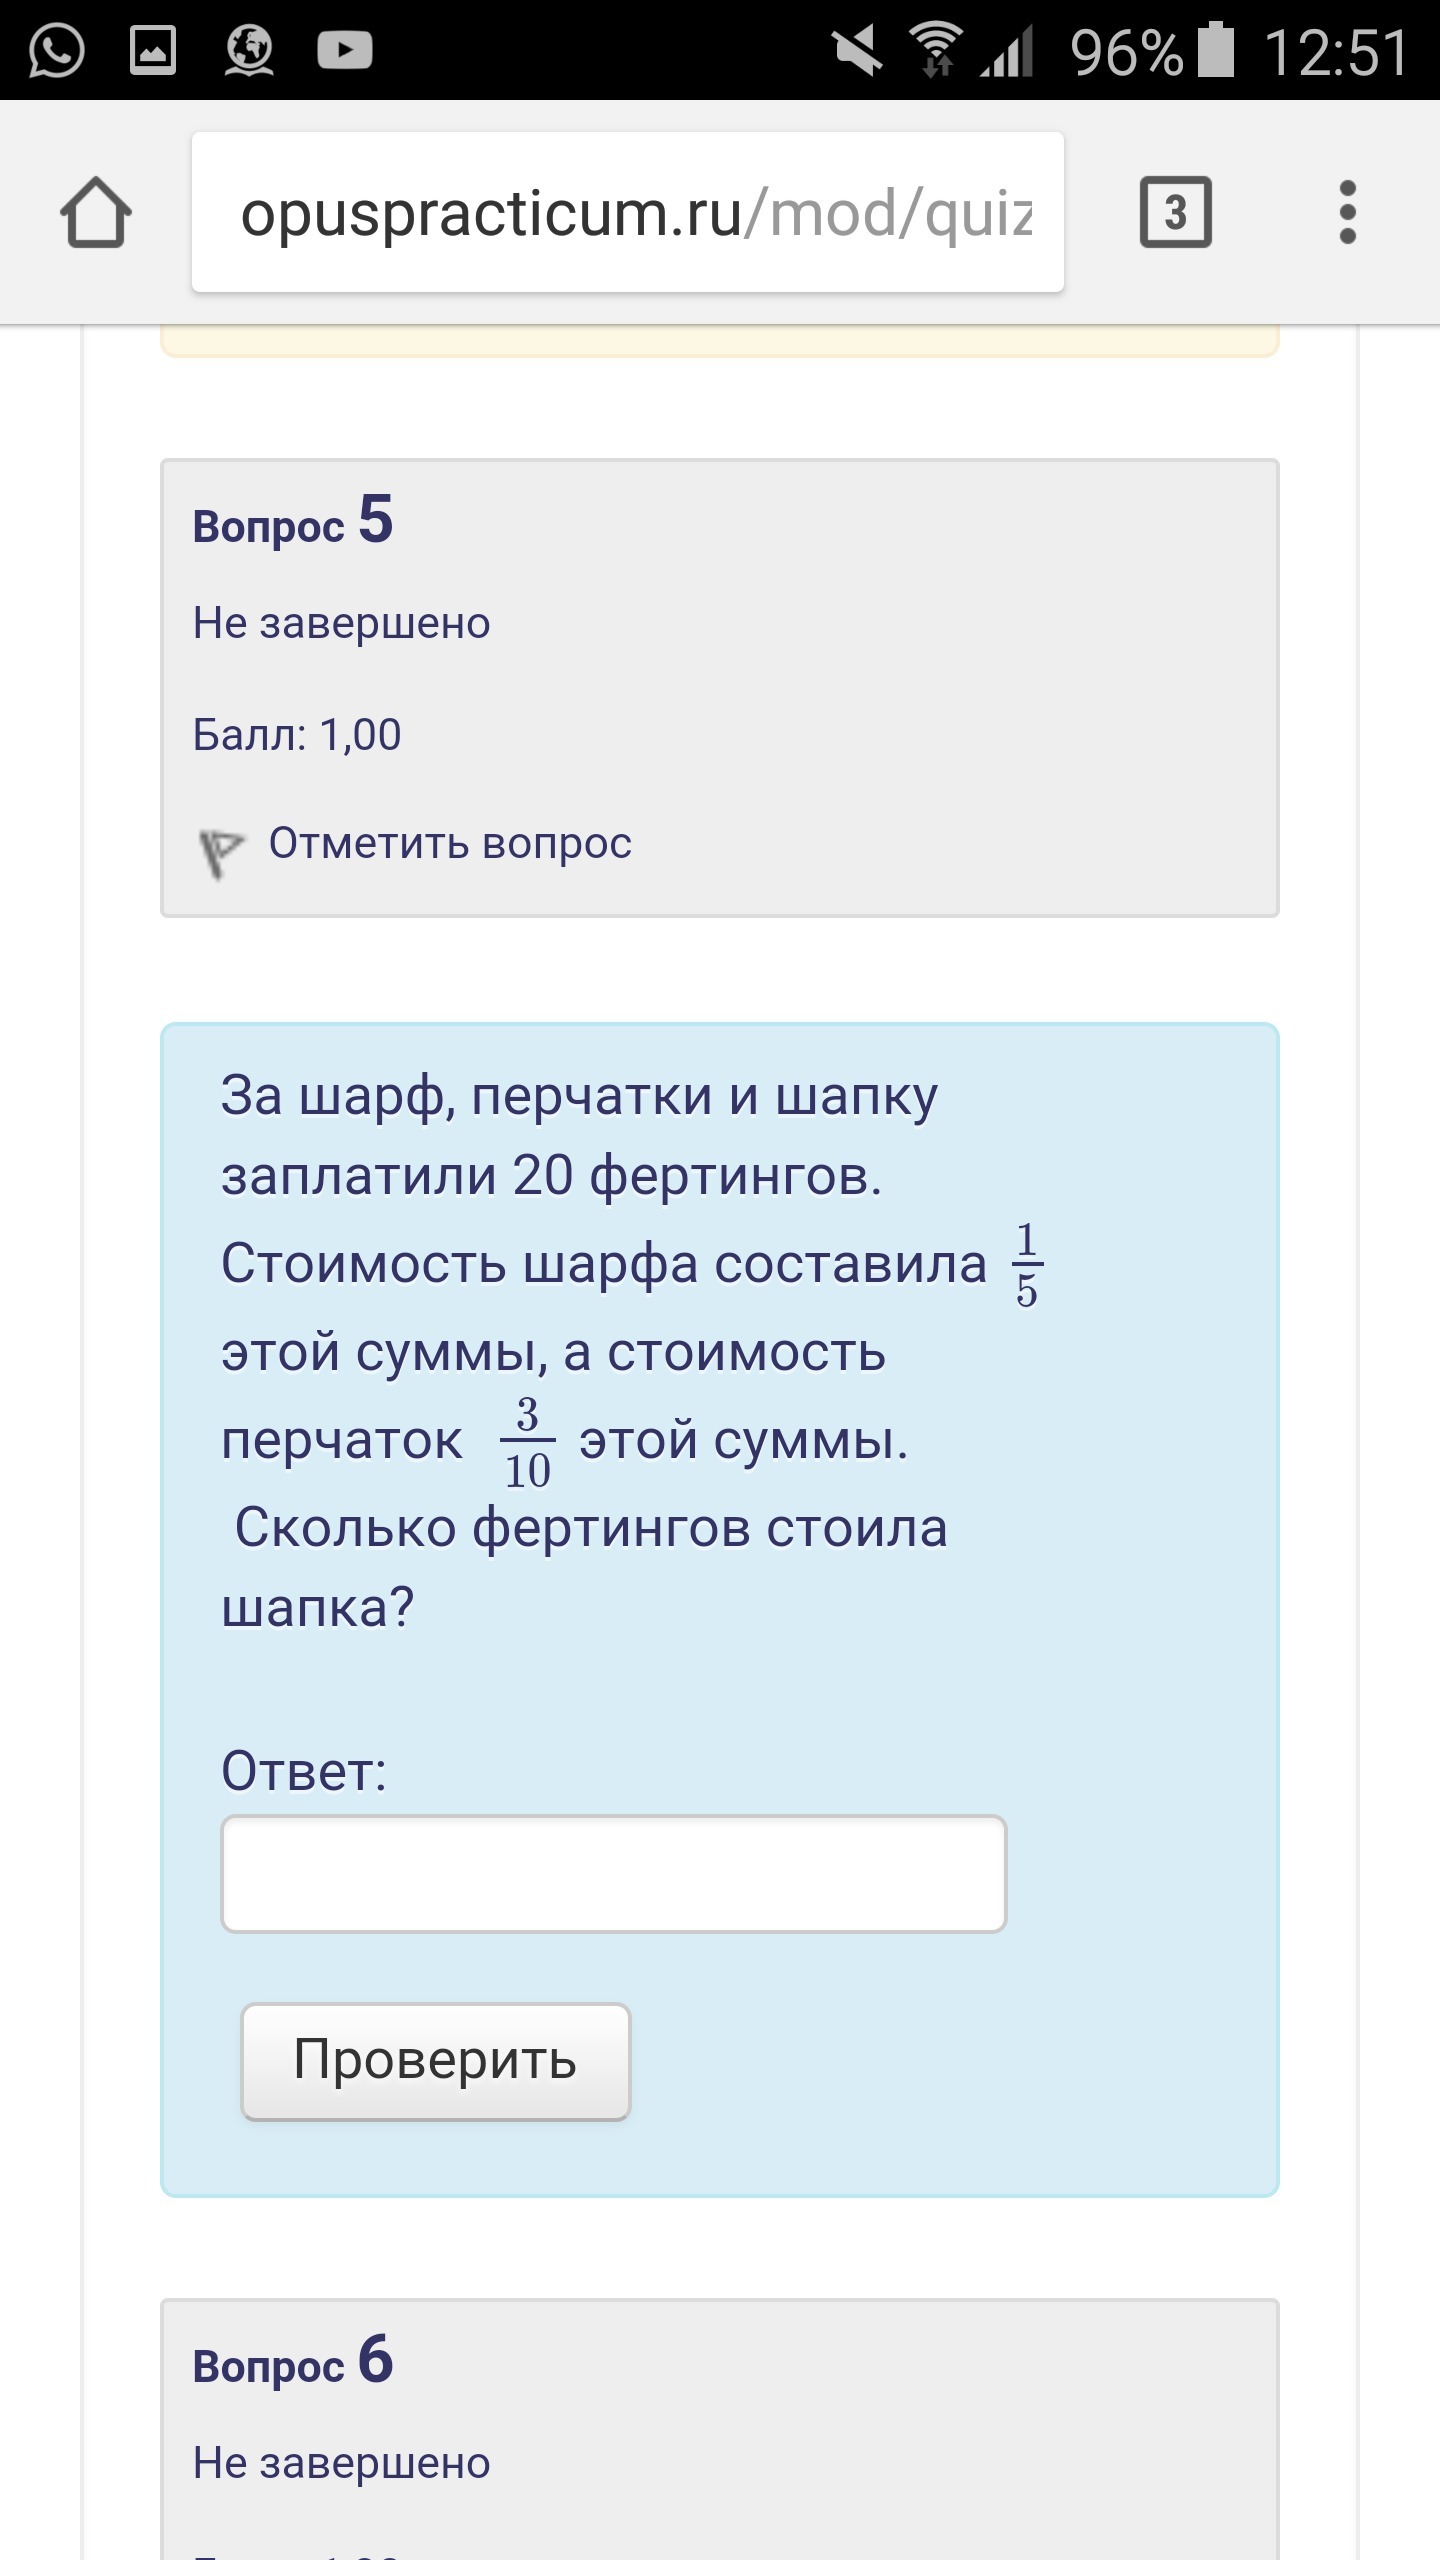The image size is (1440, 2560).
Task: Tap the WhatsApp notification icon
Action: pyautogui.click(x=56, y=50)
